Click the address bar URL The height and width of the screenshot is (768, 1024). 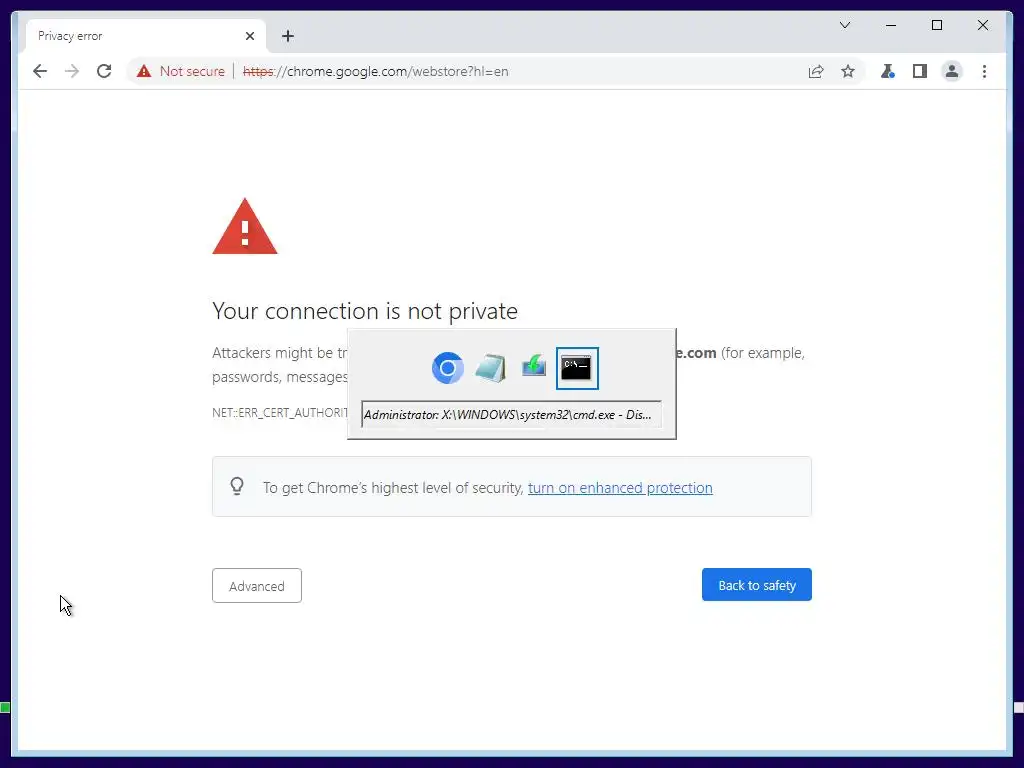pyautogui.click(x=376, y=71)
